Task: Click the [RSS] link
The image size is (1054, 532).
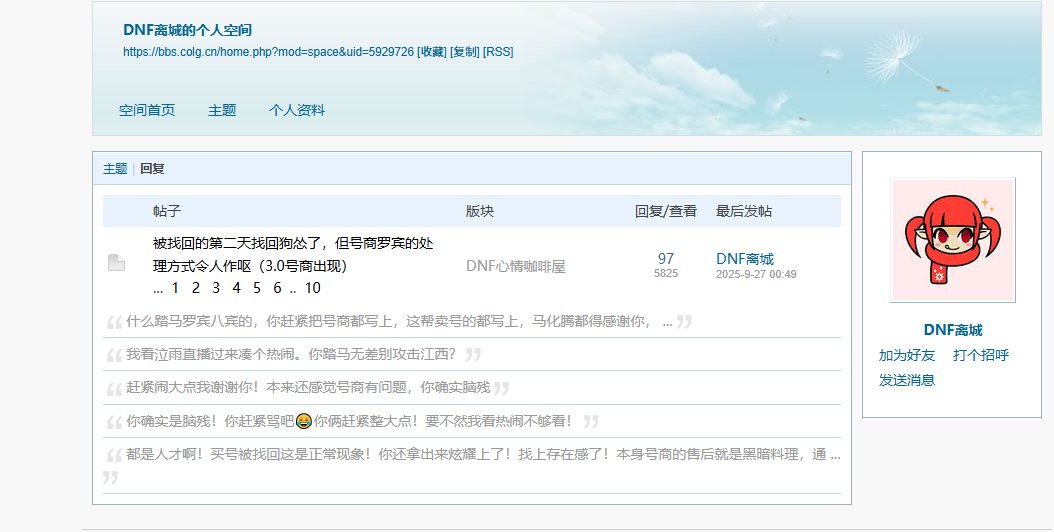Action: click(498, 52)
